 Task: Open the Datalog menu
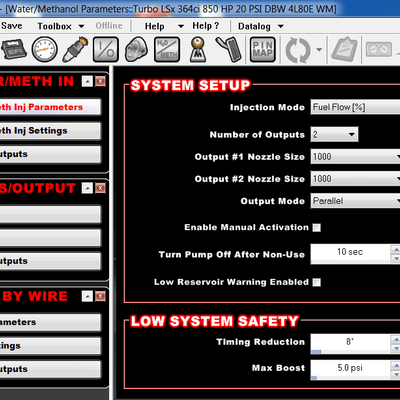261,26
